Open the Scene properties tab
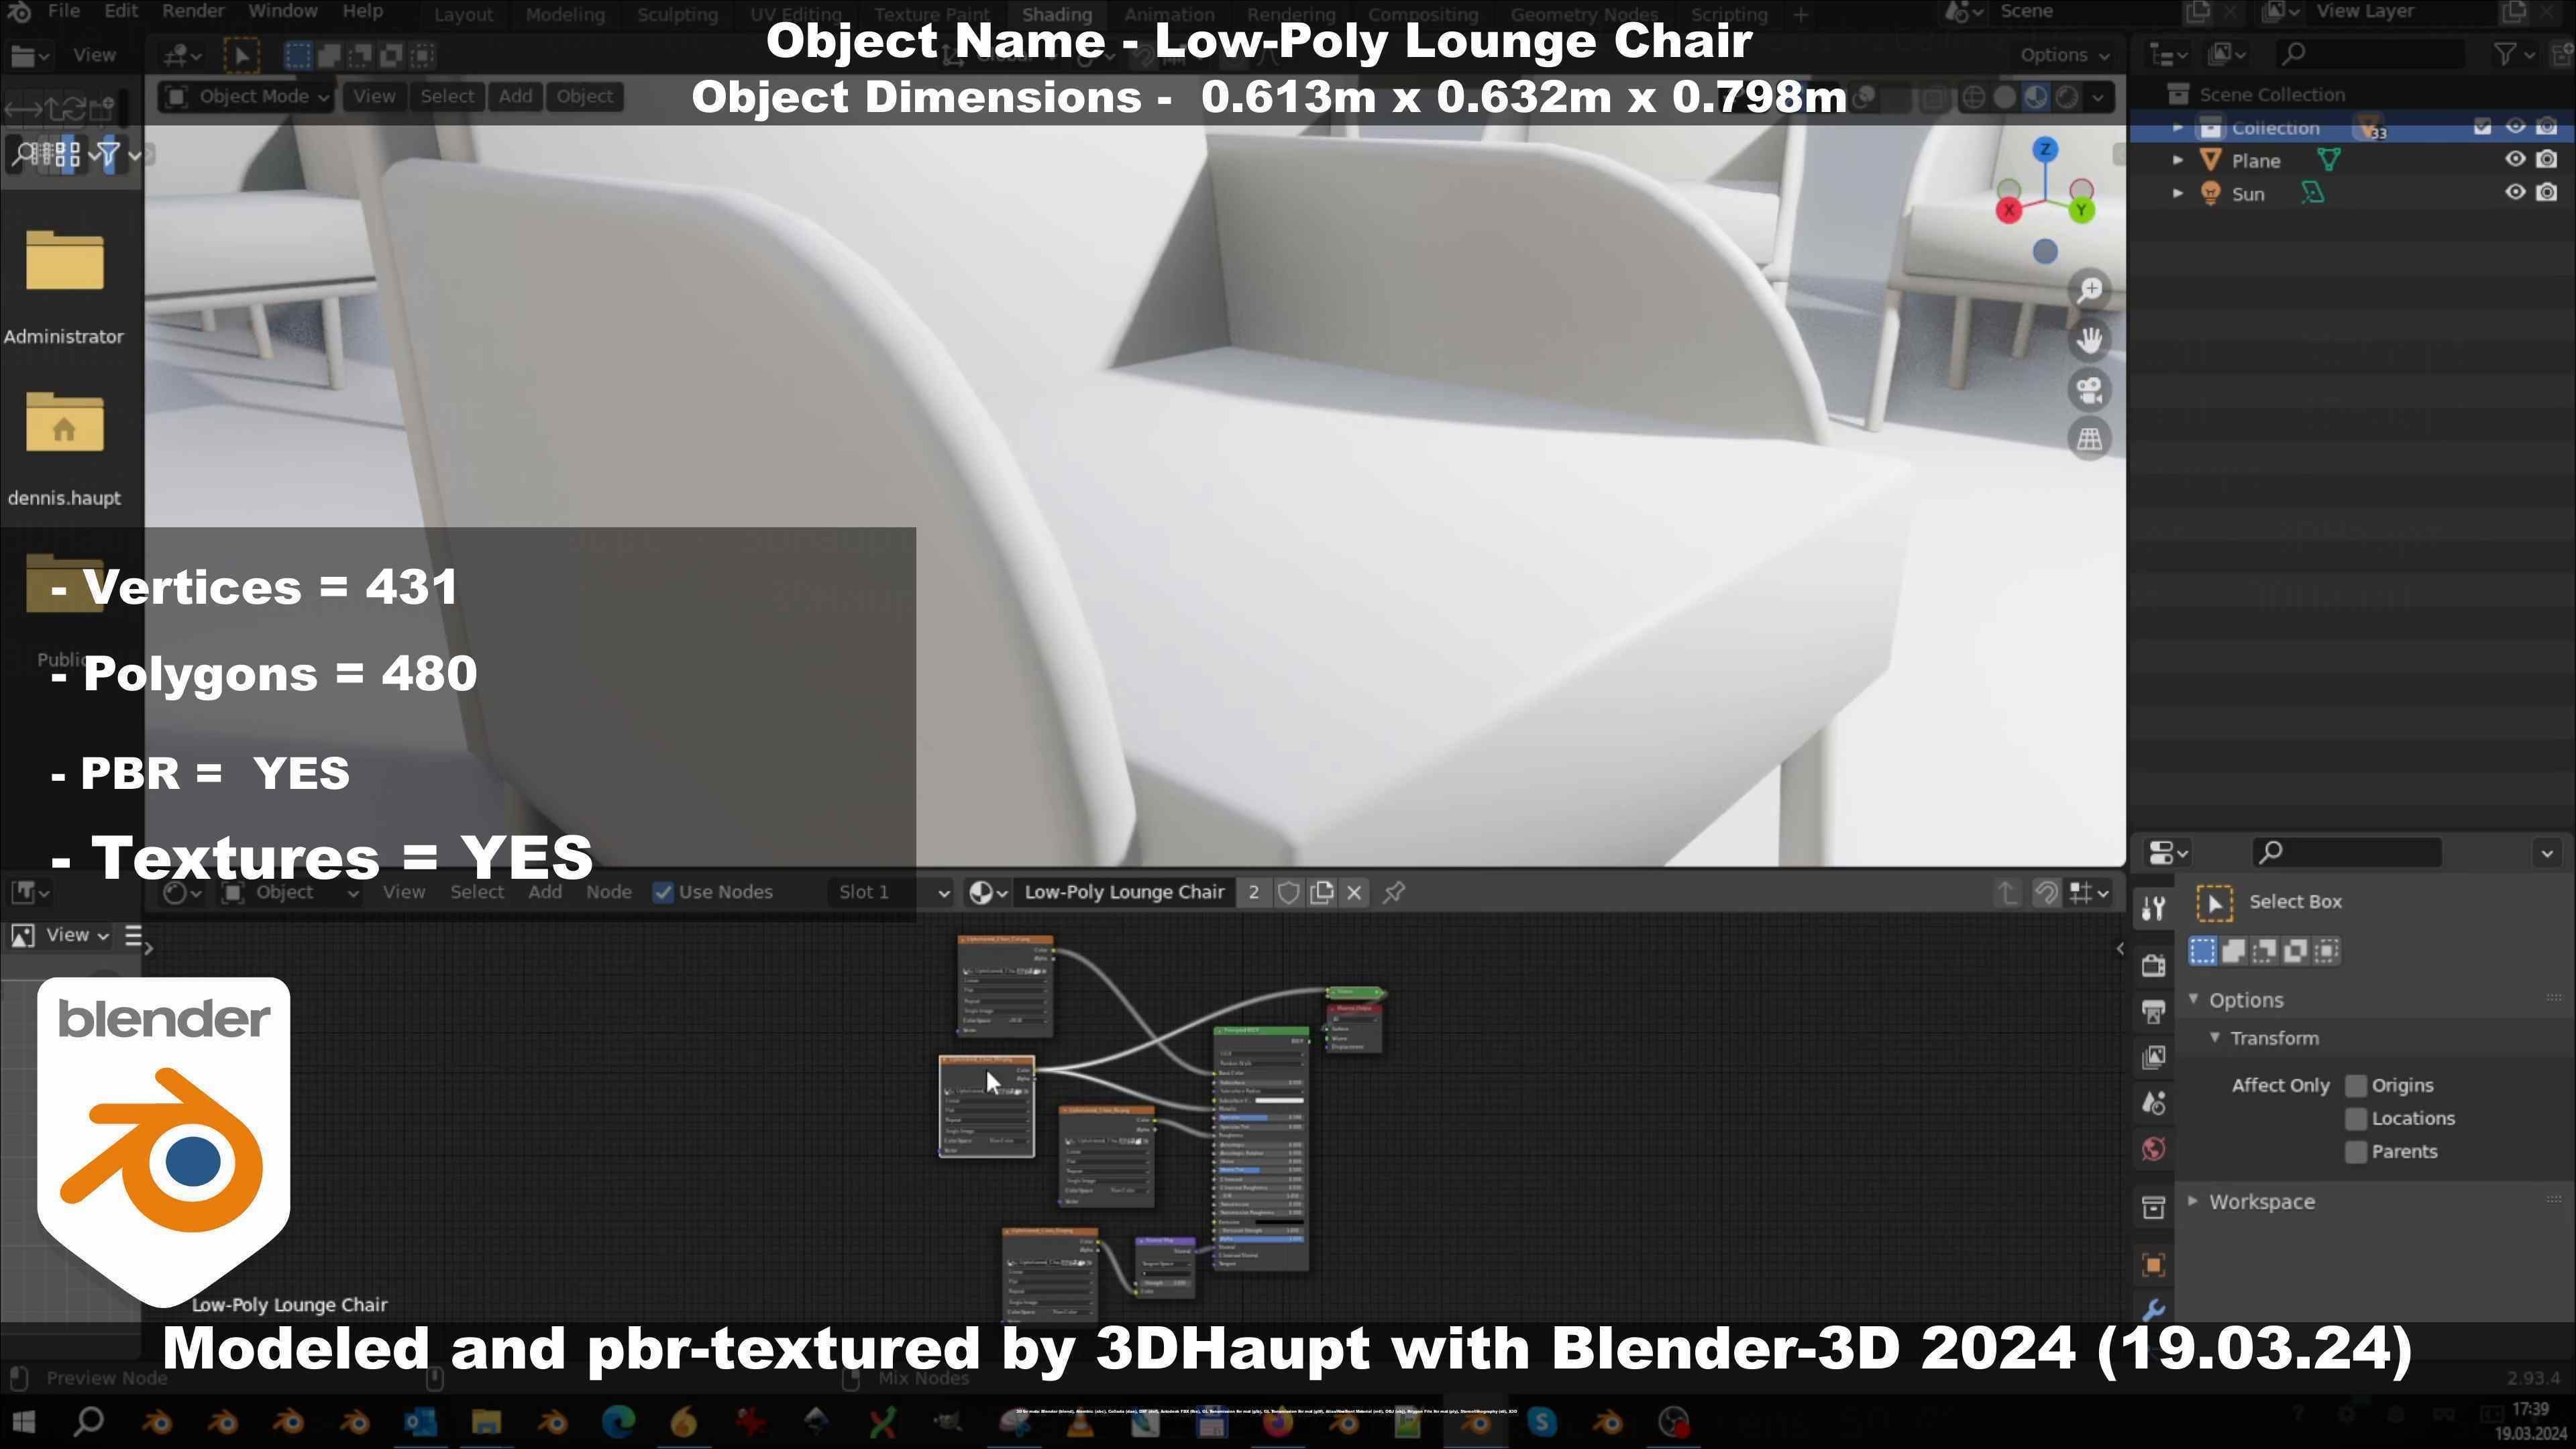The image size is (2576, 1449). click(x=2153, y=1103)
